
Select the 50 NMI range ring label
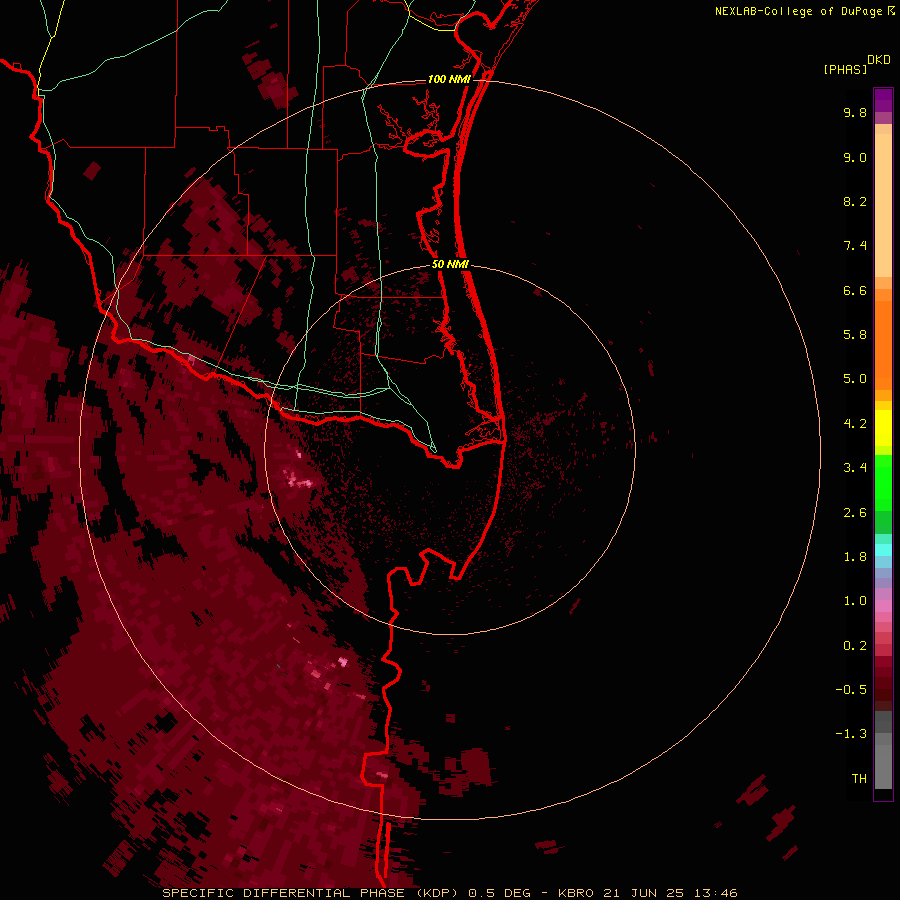click(x=451, y=265)
